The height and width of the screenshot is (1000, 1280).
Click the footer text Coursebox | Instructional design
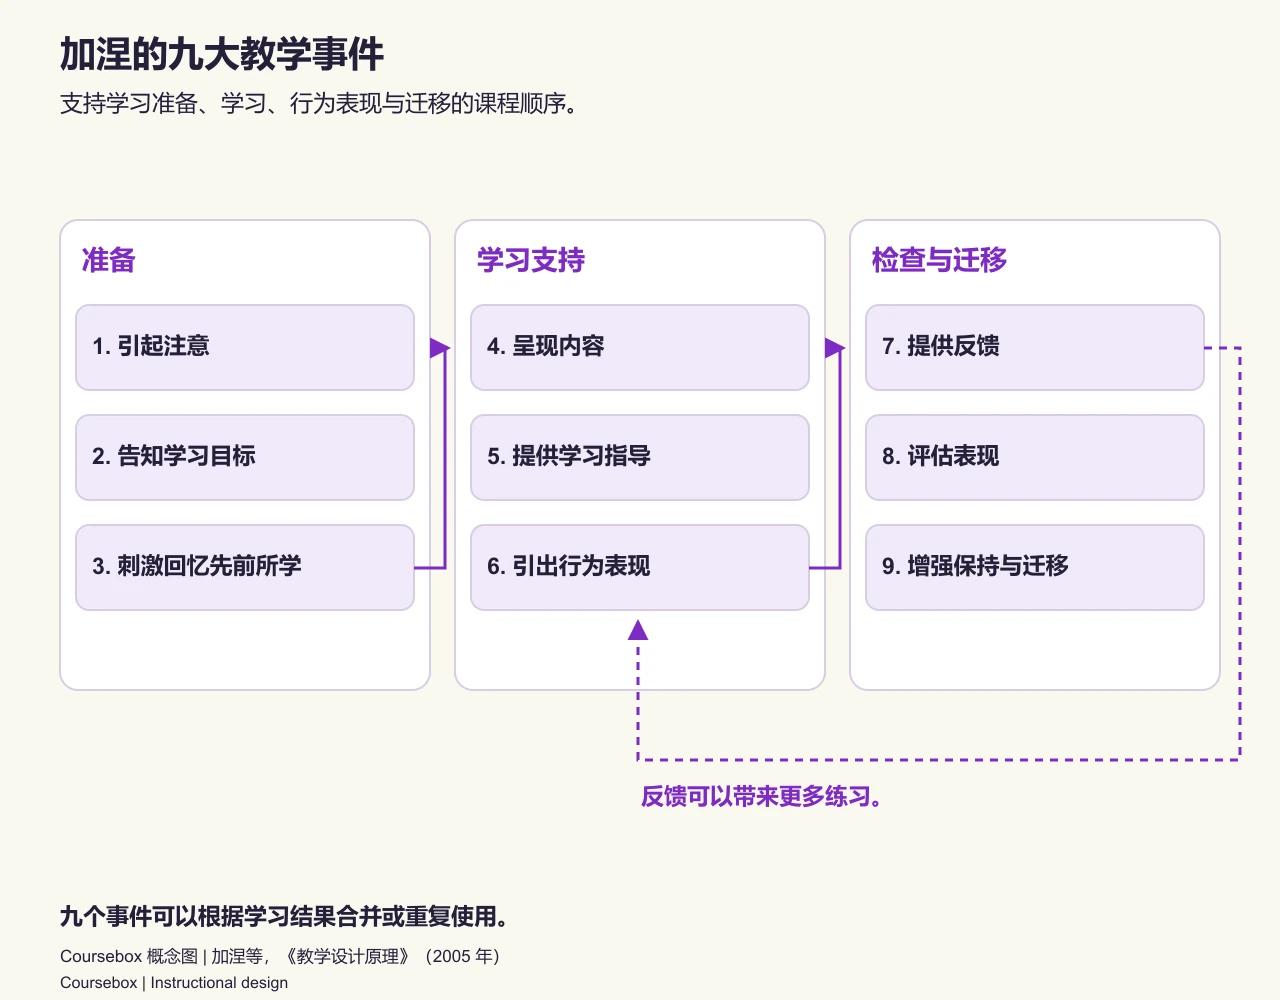(174, 982)
